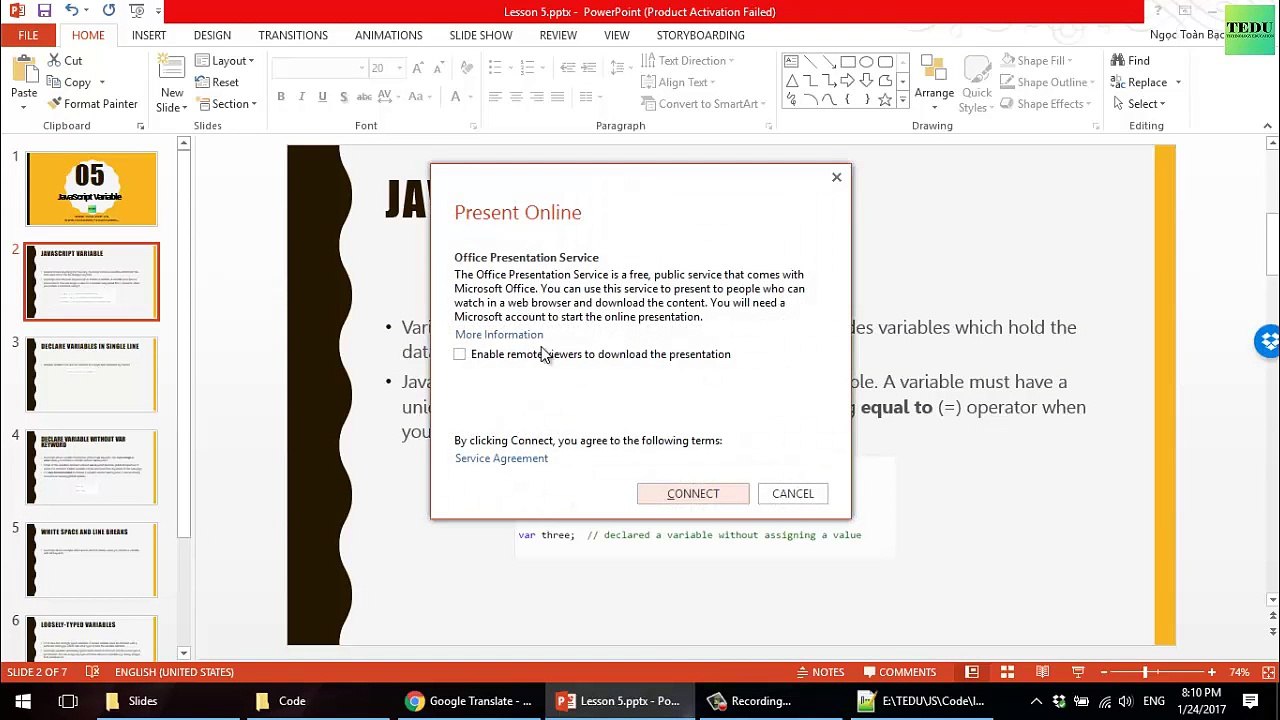The width and height of the screenshot is (1280, 720).
Task: Click CANCEL in Present Online dialog
Action: tap(793, 493)
